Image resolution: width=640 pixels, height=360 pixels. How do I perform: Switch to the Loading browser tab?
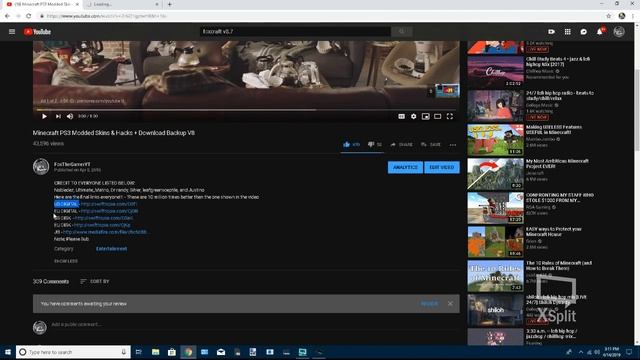click(x=122, y=4)
